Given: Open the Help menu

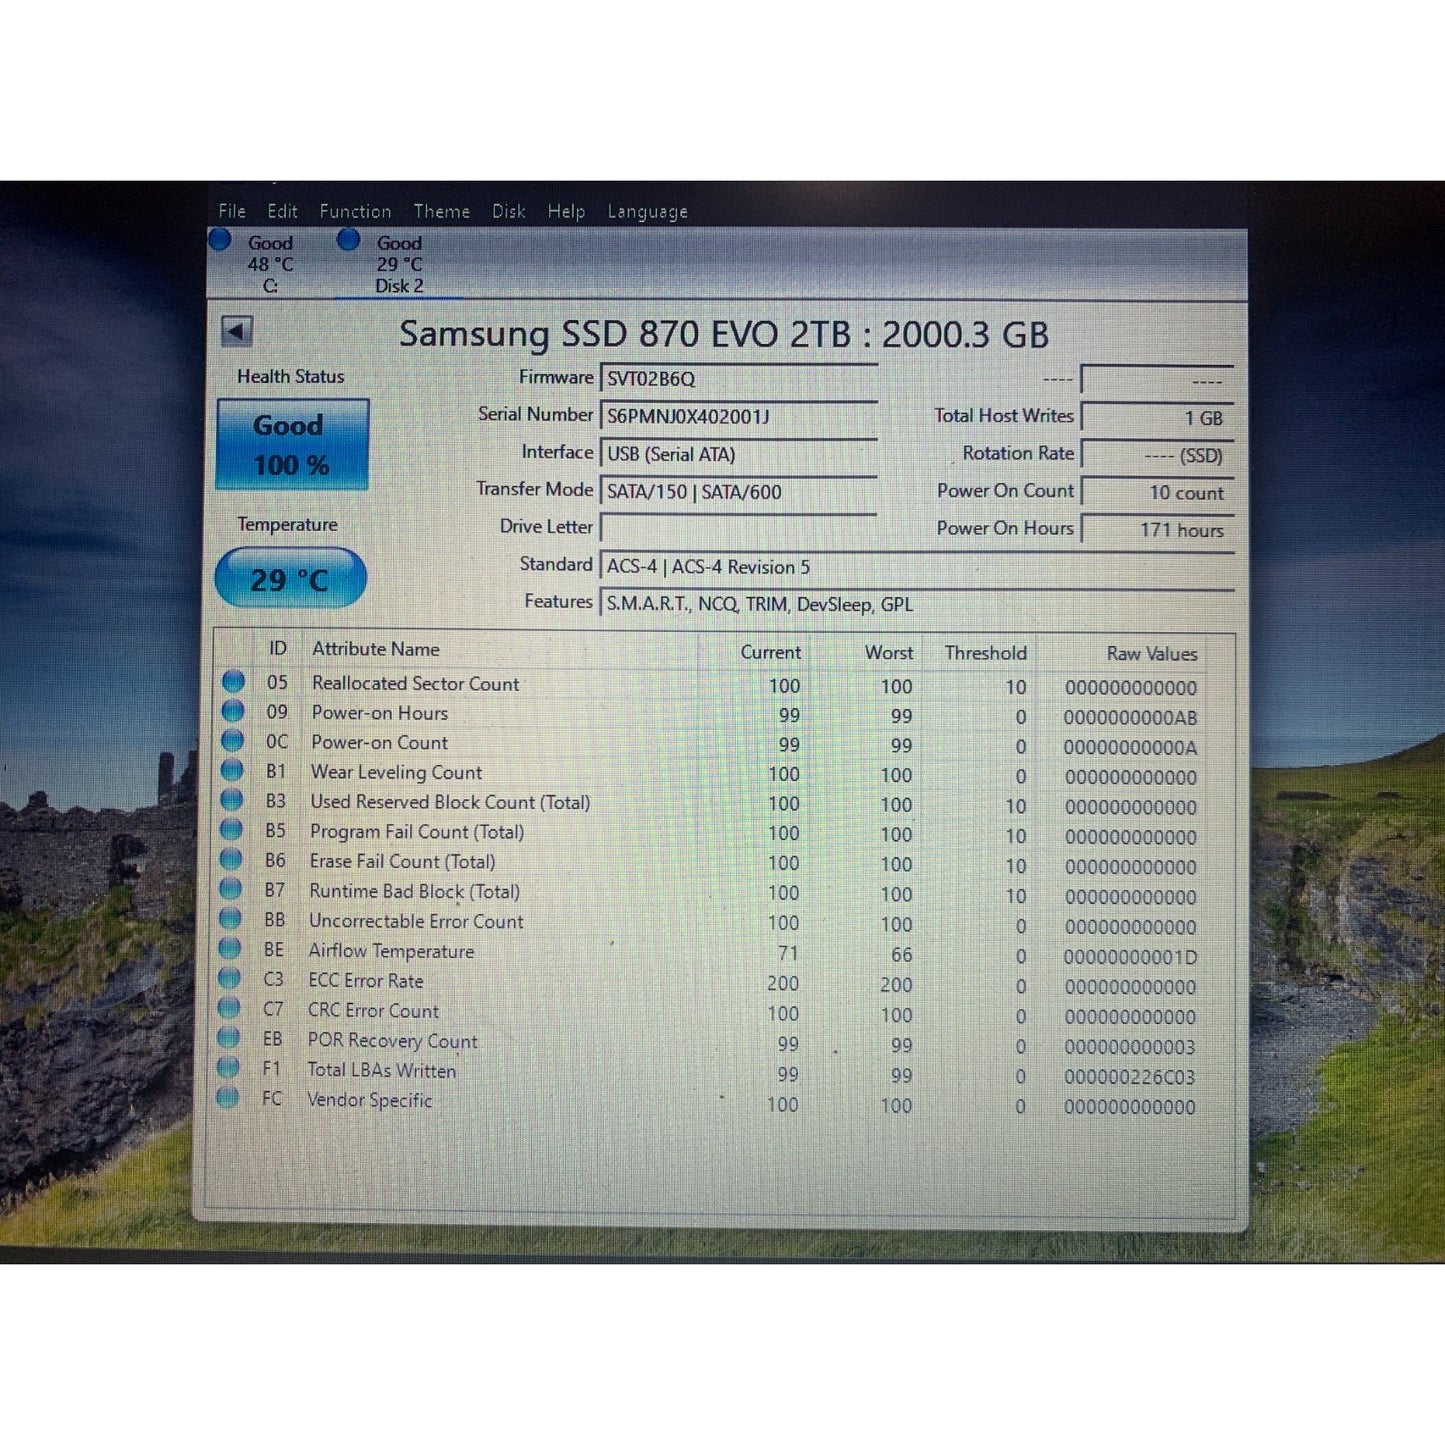Looking at the screenshot, I should pos(566,211).
